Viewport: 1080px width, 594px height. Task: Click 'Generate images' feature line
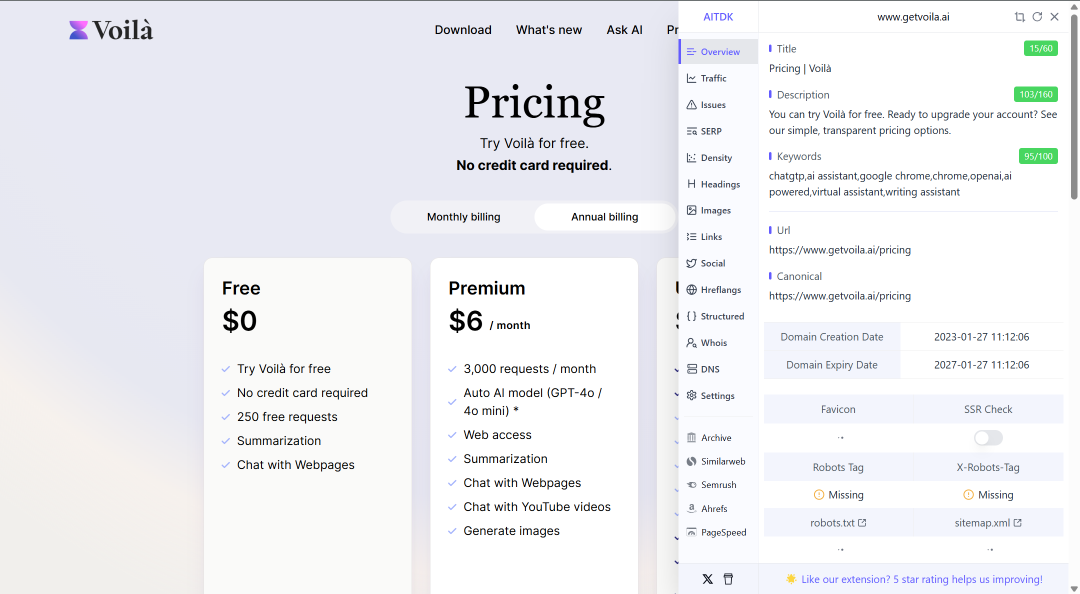[x=511, y=531]
